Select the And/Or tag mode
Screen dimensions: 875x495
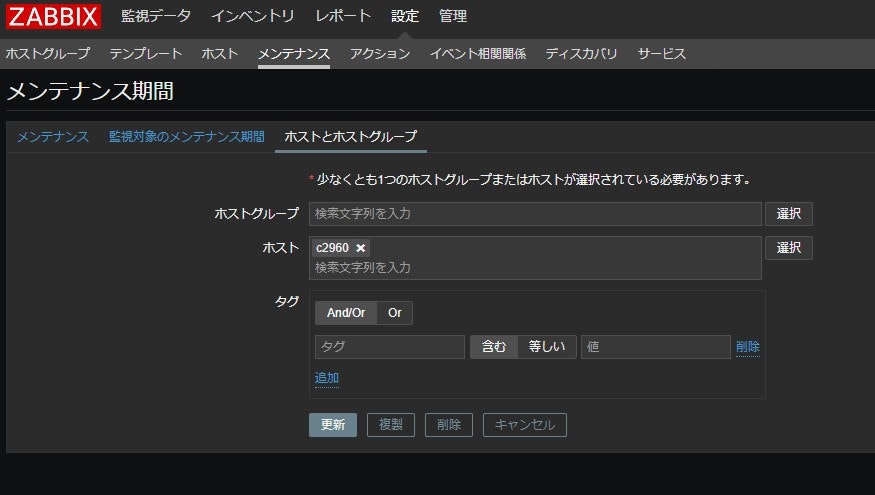point(346,313)
